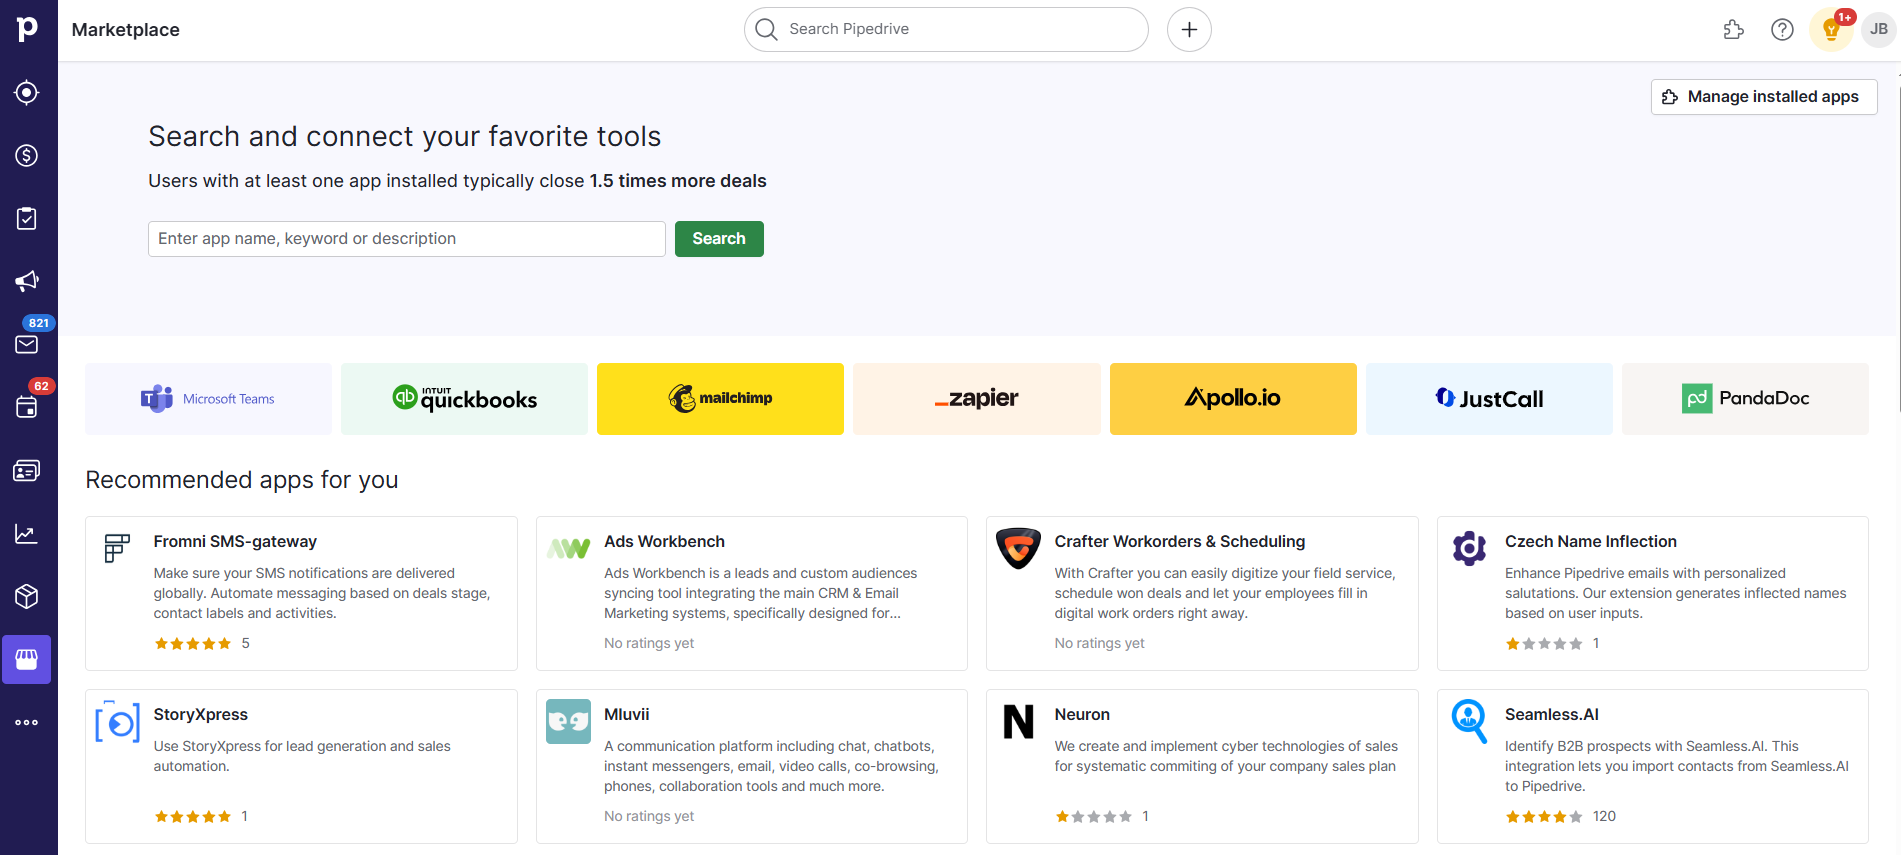
Task: Open the Insights chart icon in sidebar
Action: 27,534
